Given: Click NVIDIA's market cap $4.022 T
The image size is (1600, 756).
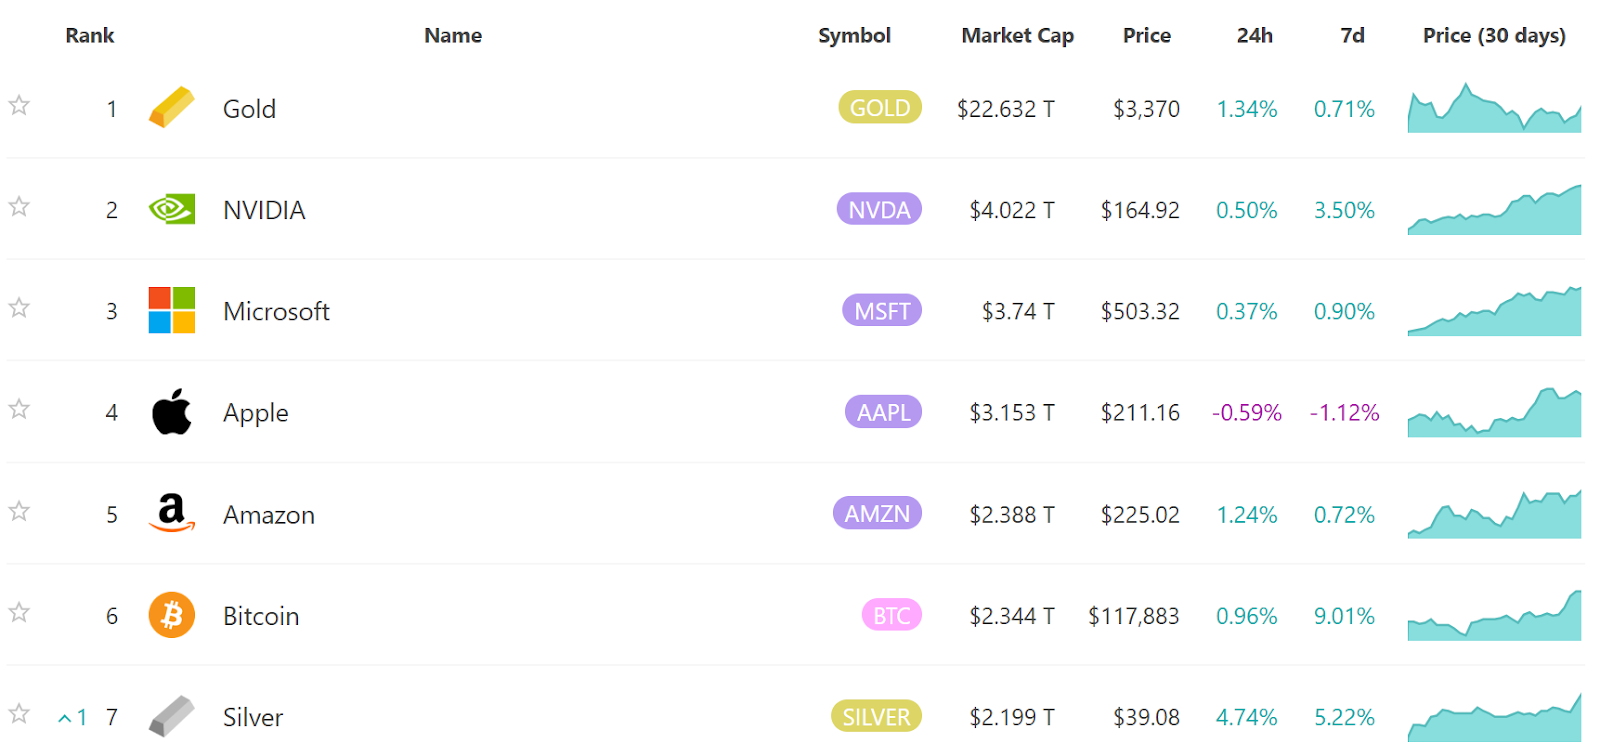Looking at the screenshot, I should (x=1011, y=210).
